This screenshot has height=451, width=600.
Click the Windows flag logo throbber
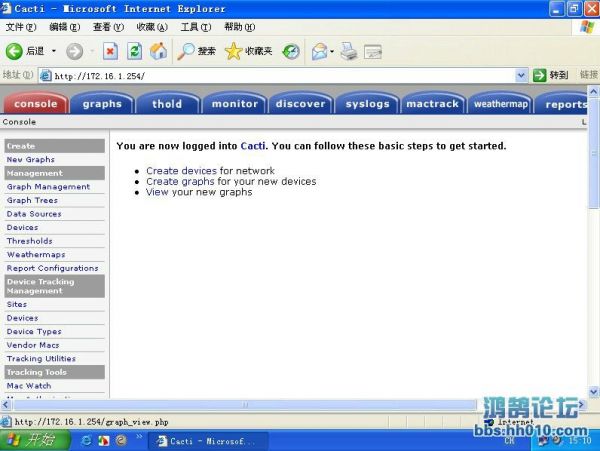[587, 27]
